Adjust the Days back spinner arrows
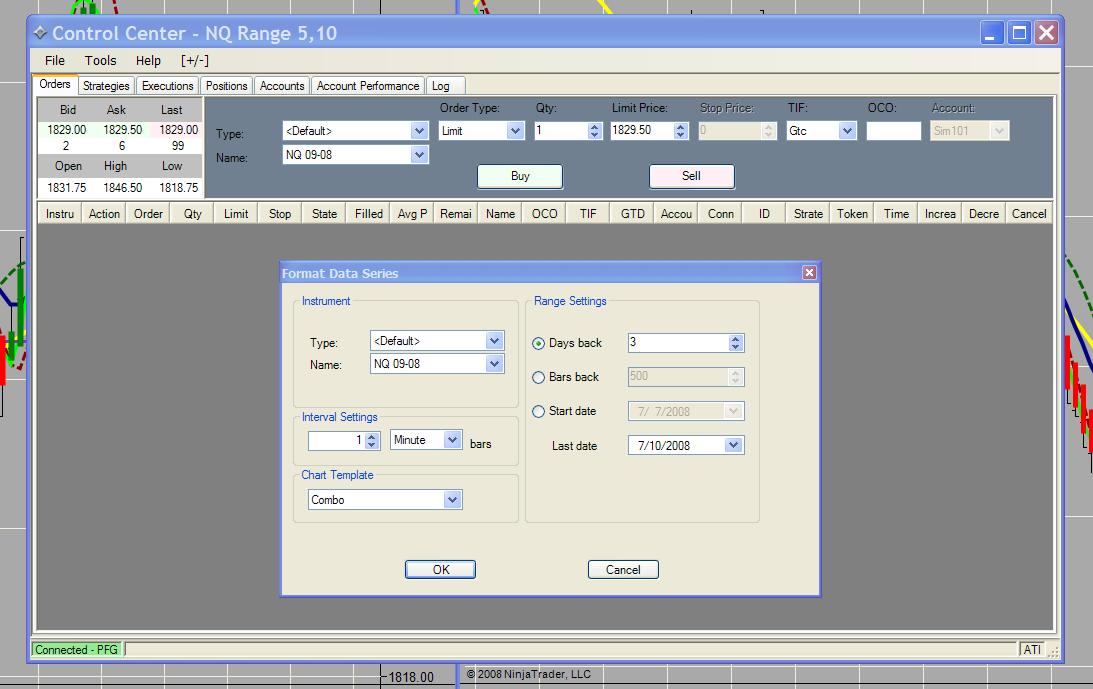1093x689 pixels. pyautogui.click(x=735, y=342)
